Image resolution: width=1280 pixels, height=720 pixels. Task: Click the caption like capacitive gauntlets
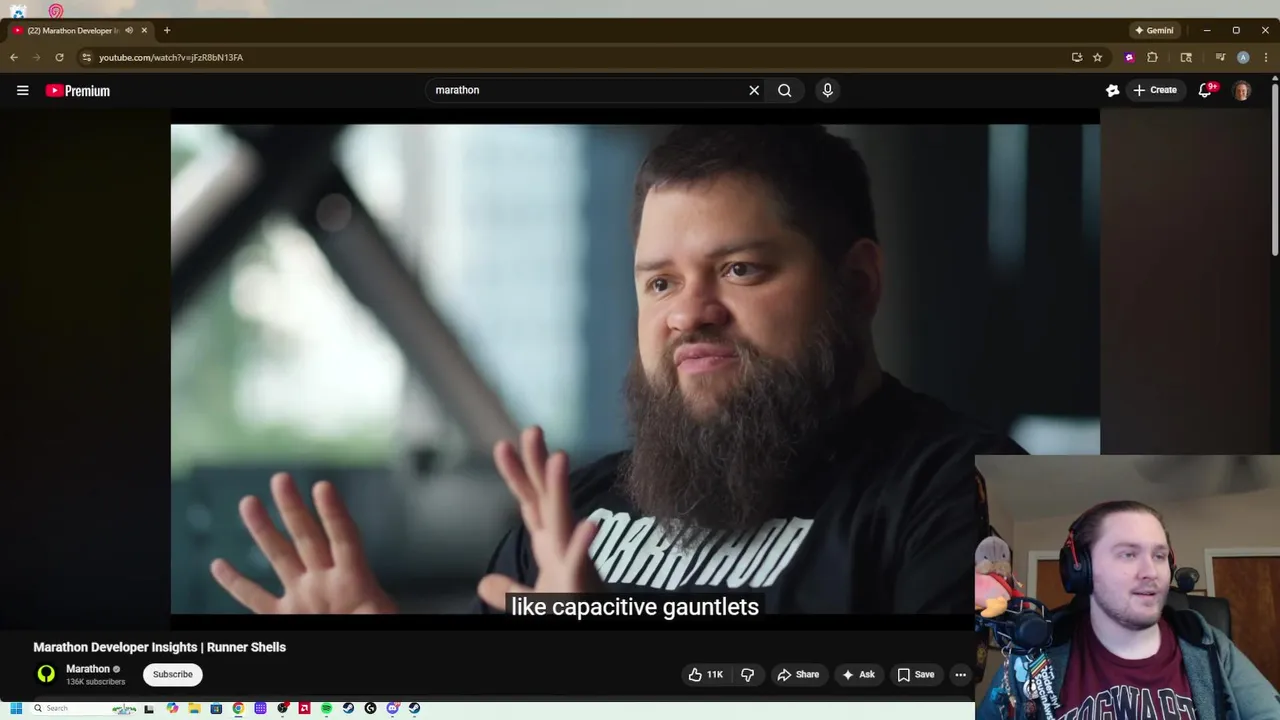click(x=635, y=607)
